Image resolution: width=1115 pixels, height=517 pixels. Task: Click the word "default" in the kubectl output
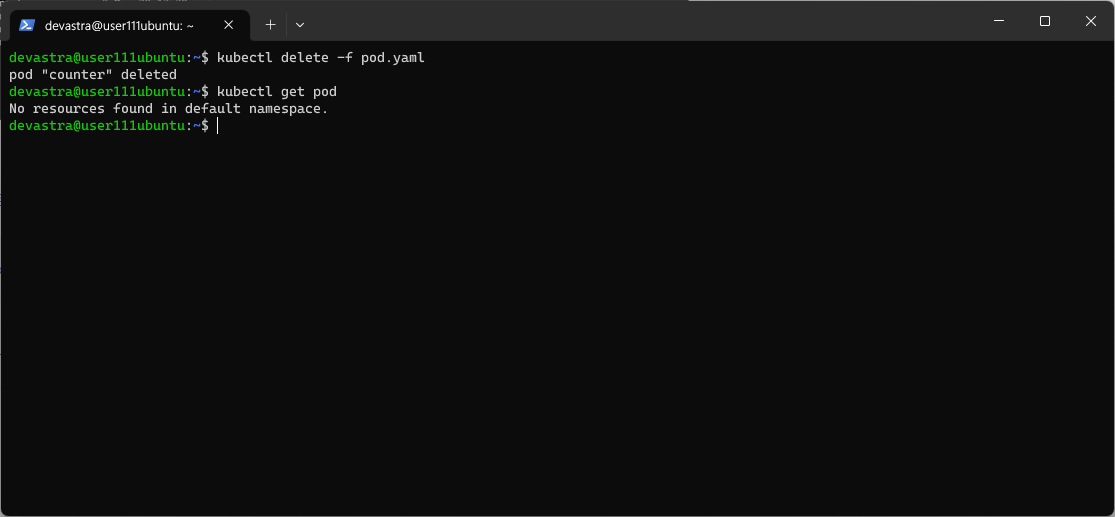tap(213, 109)
